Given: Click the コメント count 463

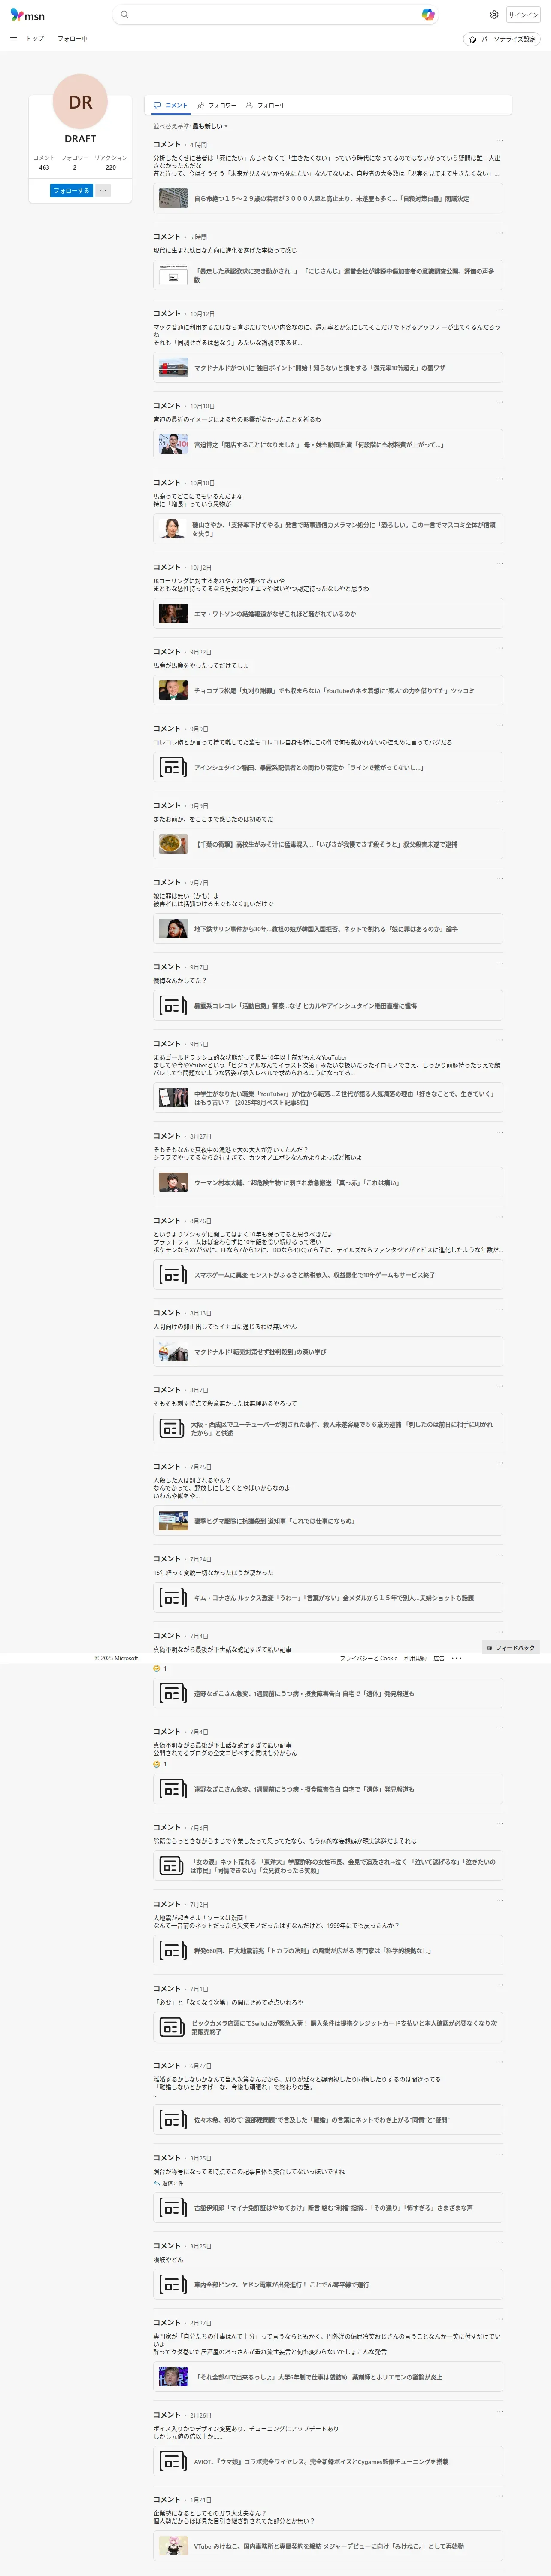Looking at the screenshot, I should [x=44, y=168].
